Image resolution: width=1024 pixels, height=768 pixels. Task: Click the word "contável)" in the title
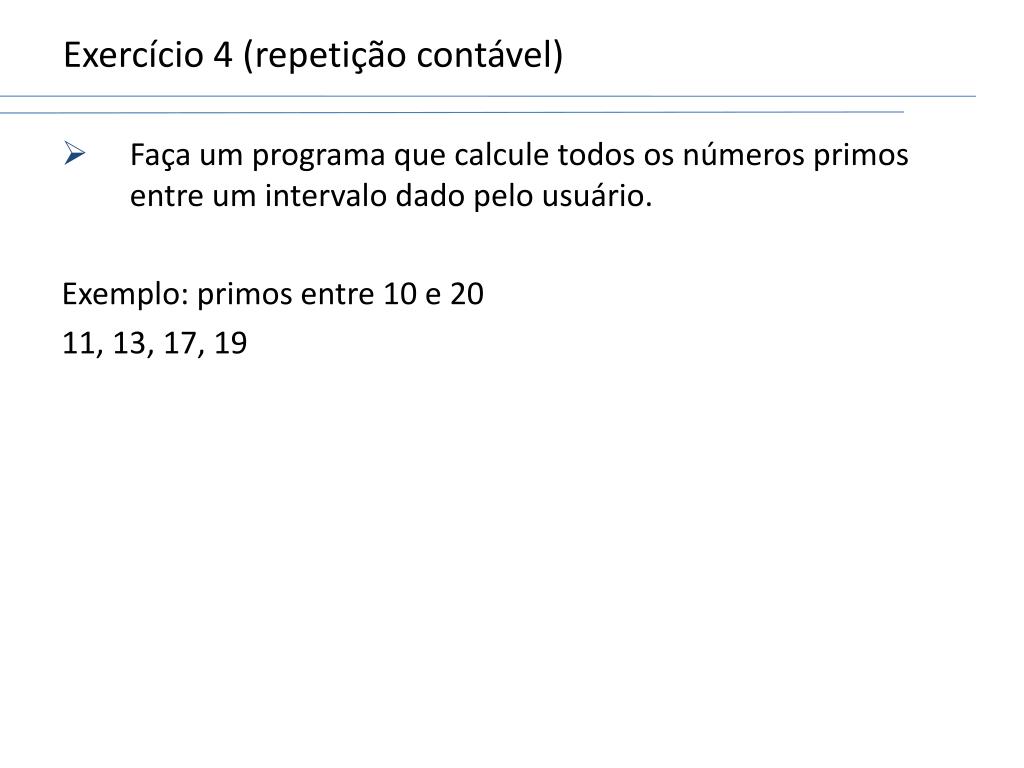pyautogui.click(x=490, y=56)
